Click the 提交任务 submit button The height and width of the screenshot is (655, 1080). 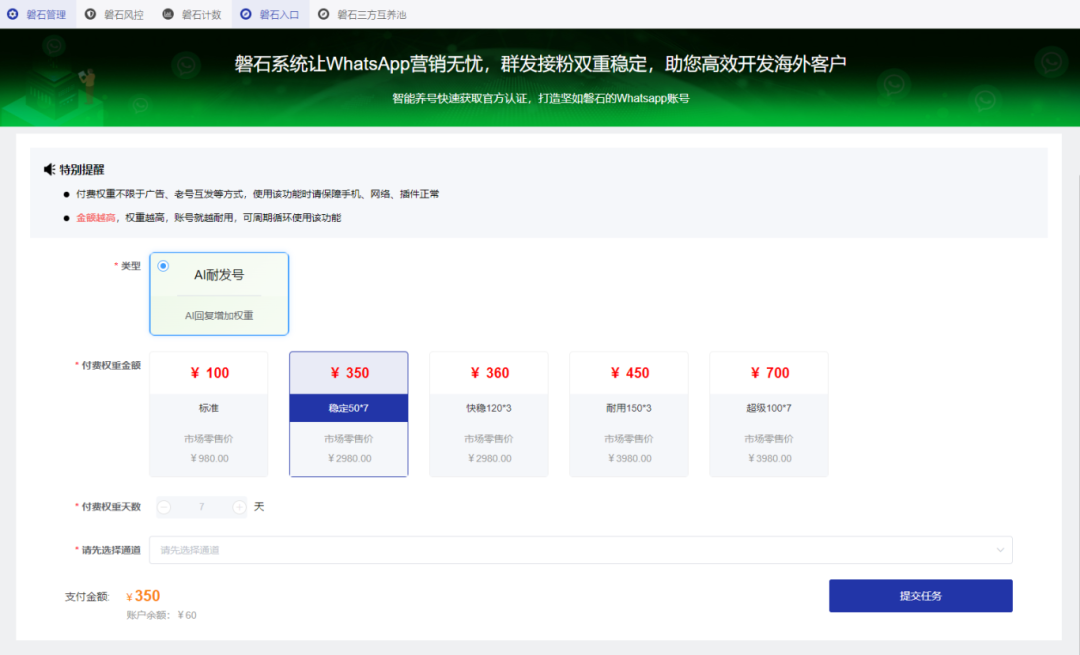point(920,595)
